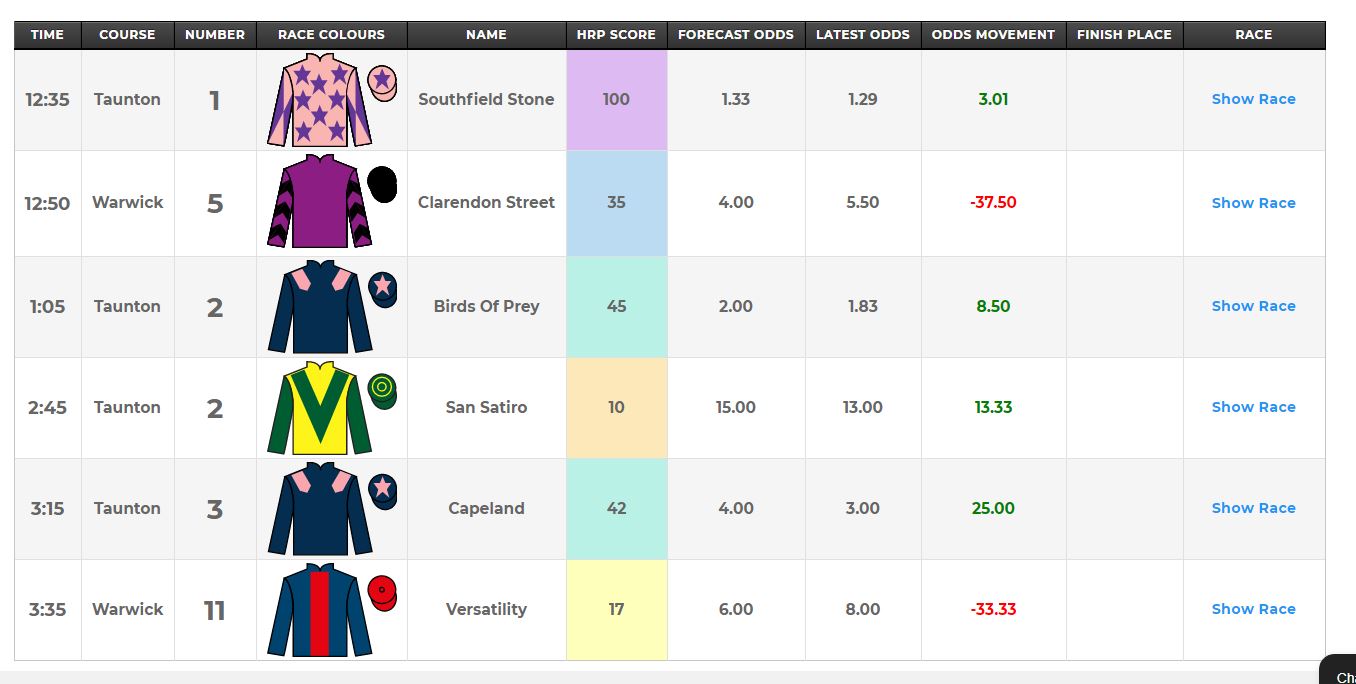Viewport: 1356px width, 684px height.
Task: Click Southfield Stone's pink star jockey silks
Action: tap(319, 100)
